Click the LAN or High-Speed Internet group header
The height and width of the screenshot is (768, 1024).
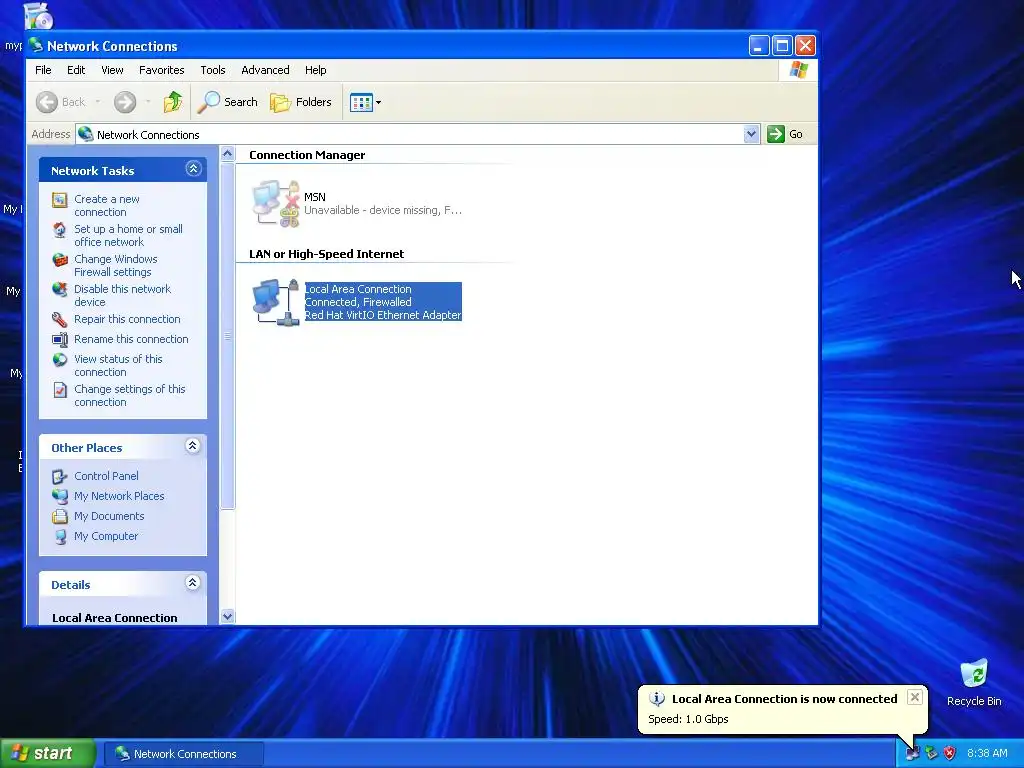(x=326, y=254)
